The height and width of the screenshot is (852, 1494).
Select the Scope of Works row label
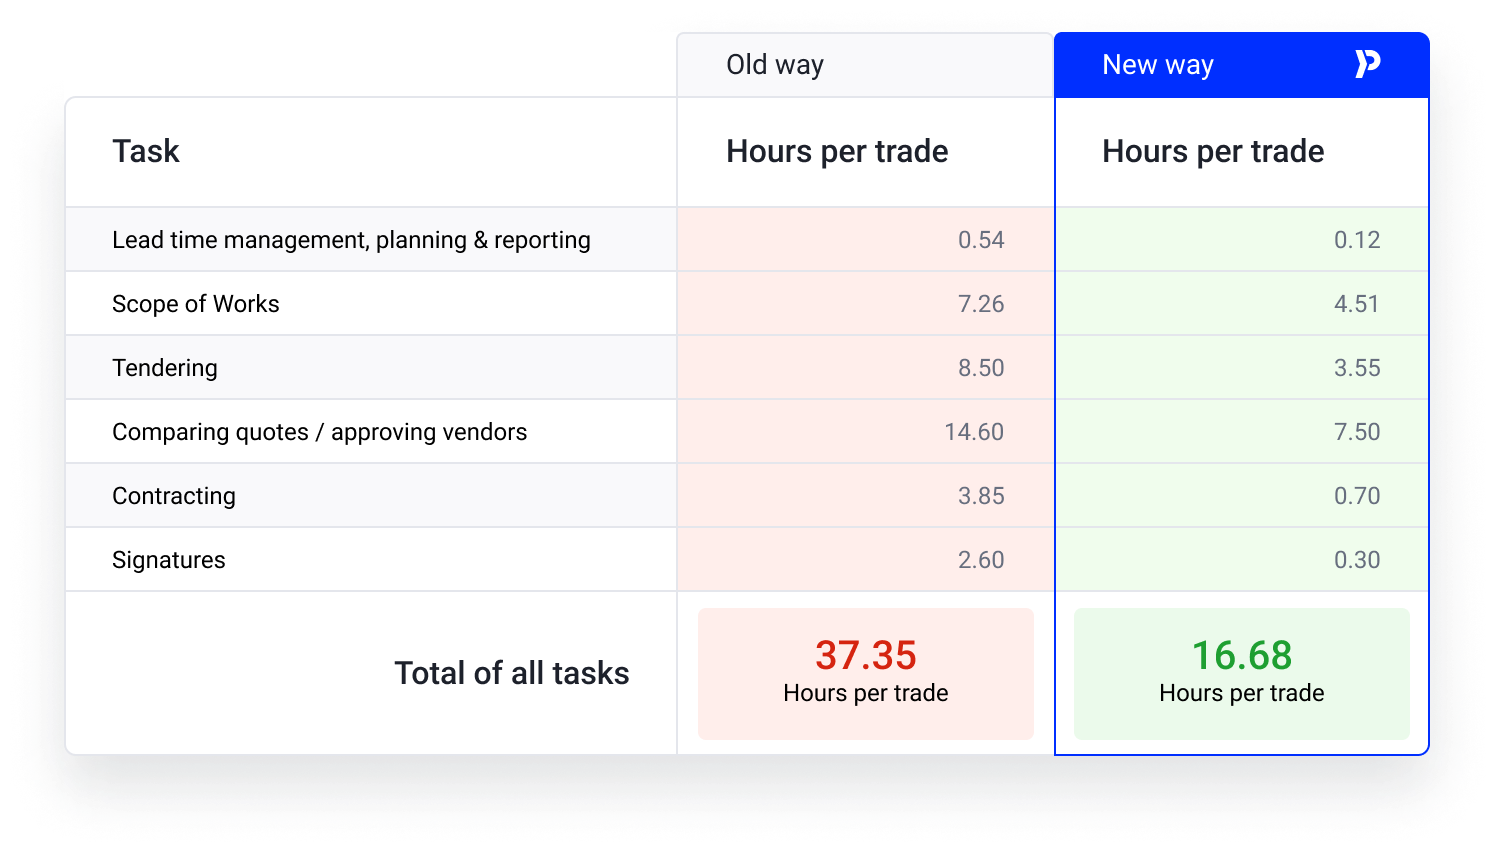(196, 304)
